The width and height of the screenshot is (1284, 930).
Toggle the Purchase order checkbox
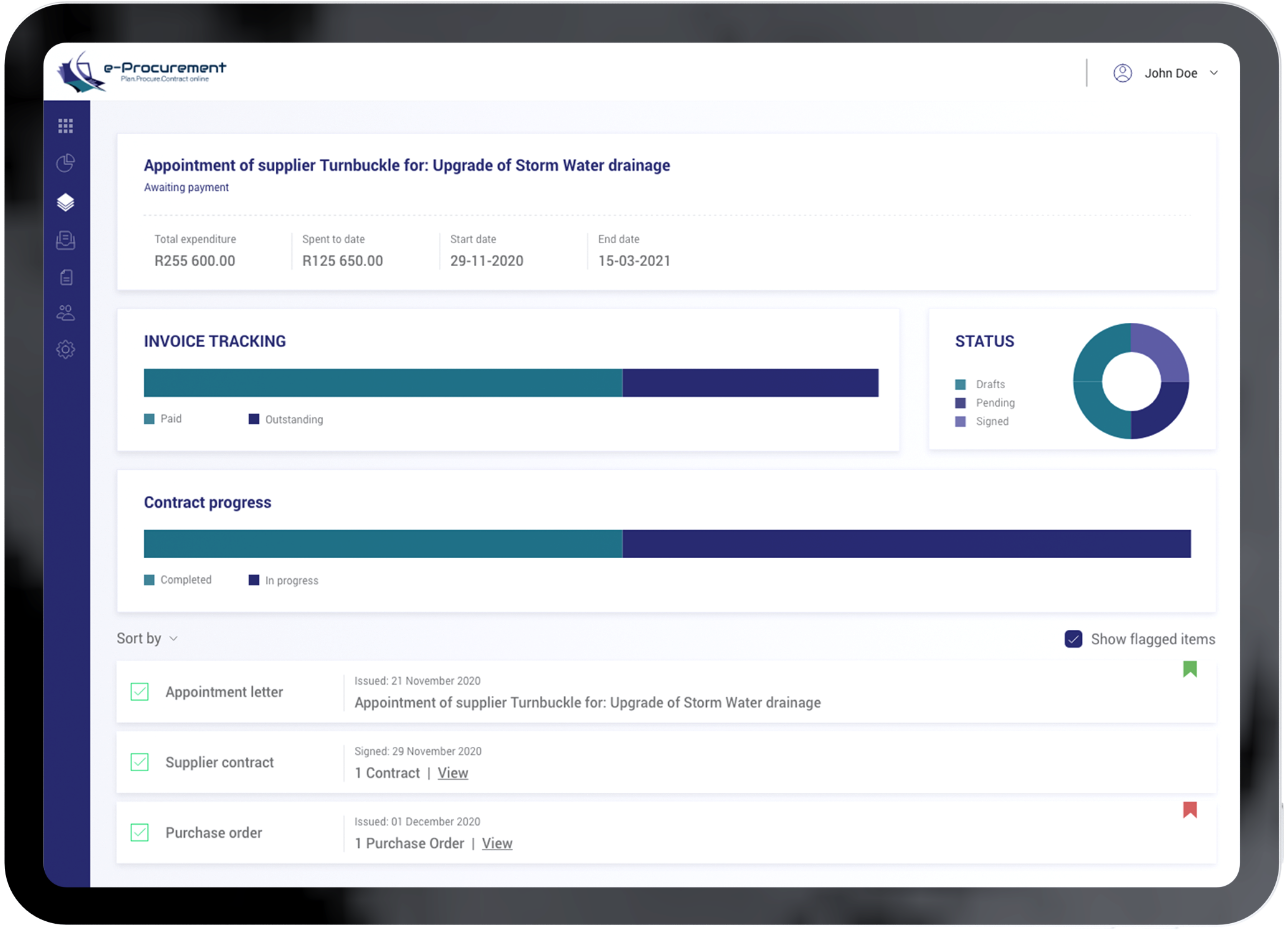(x=140, y=832)
